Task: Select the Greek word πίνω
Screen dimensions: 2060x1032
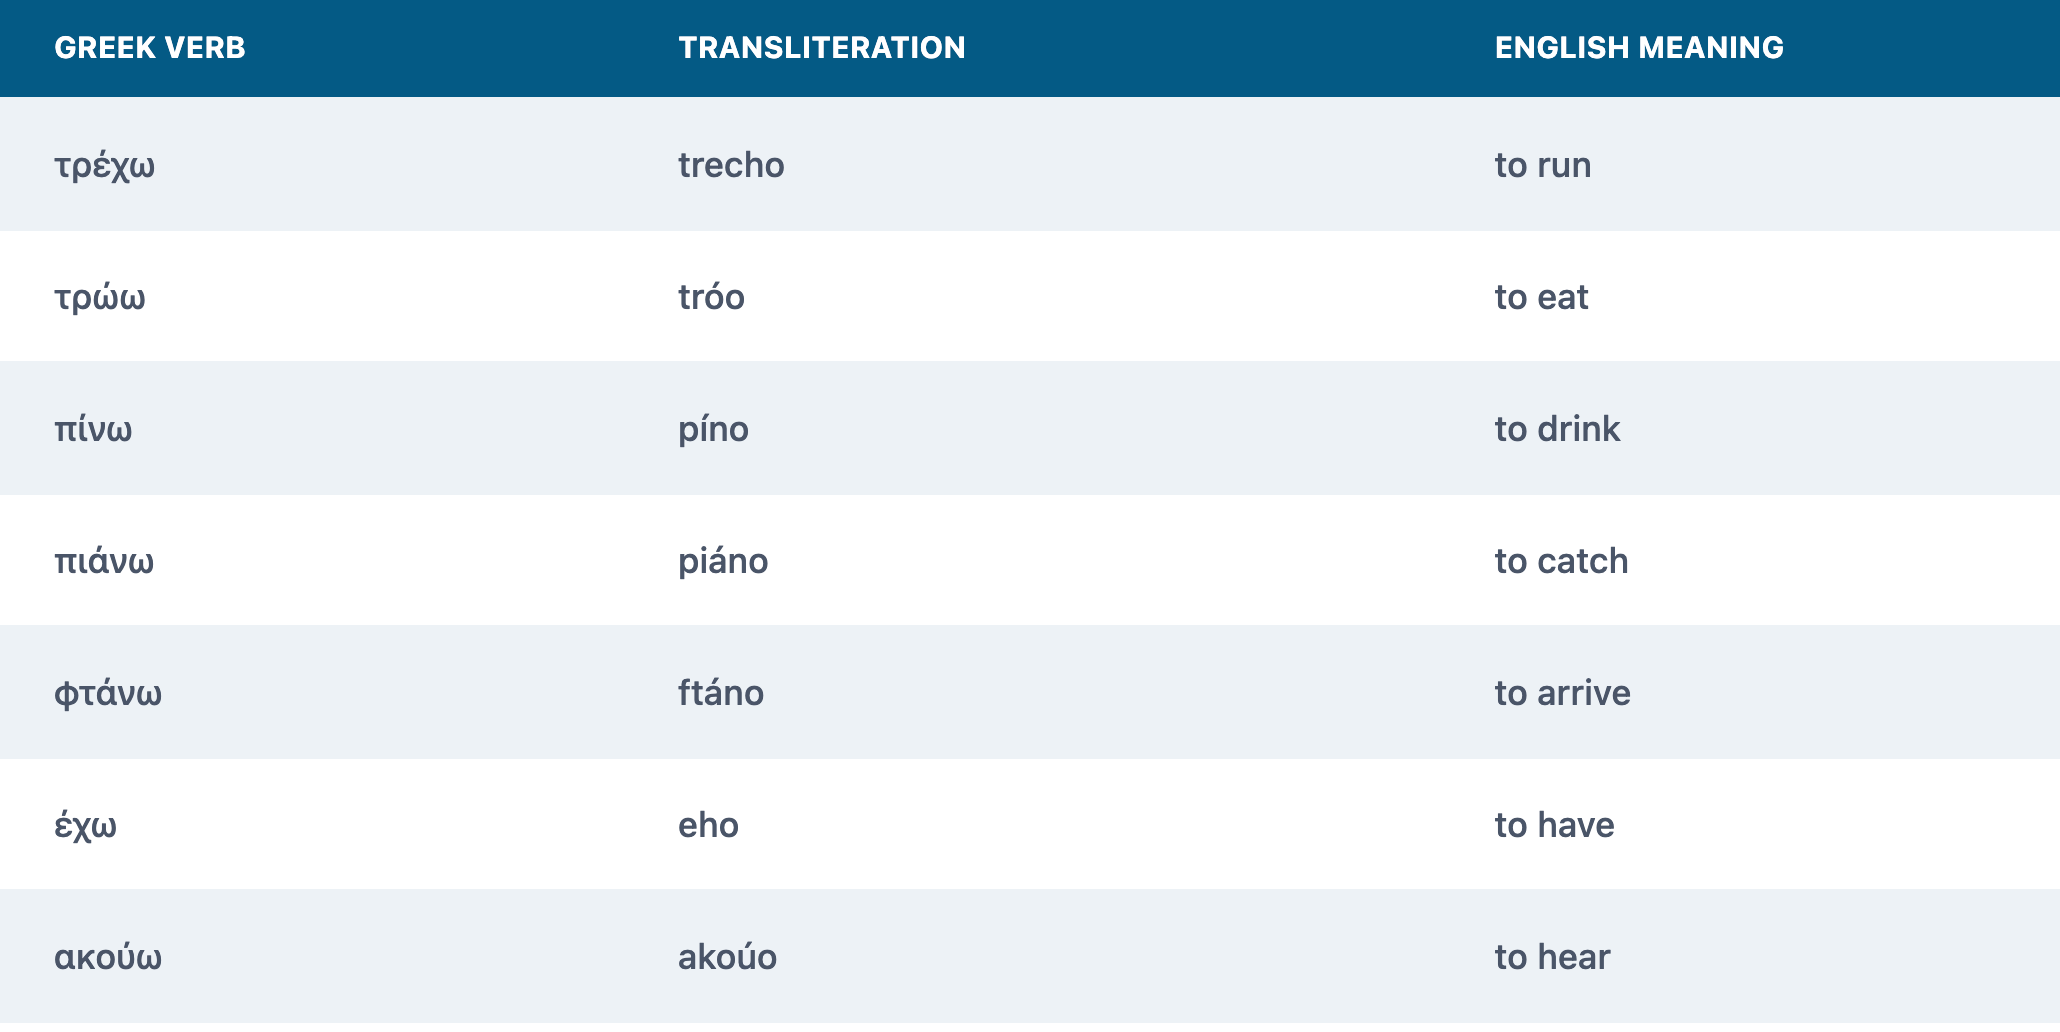Action: [x=93, y=429]
